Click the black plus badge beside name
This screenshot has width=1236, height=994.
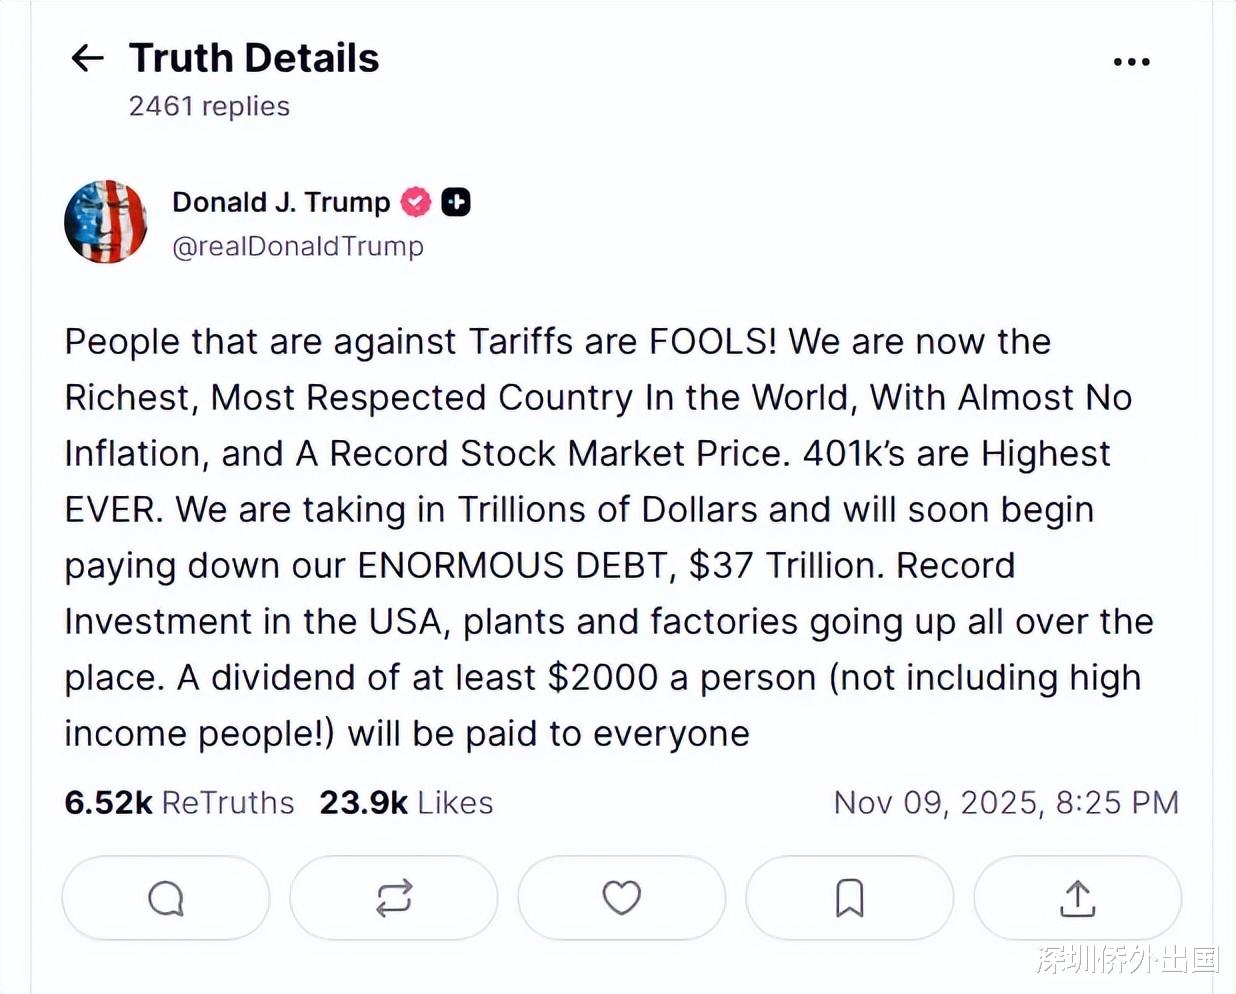point(456,202)
